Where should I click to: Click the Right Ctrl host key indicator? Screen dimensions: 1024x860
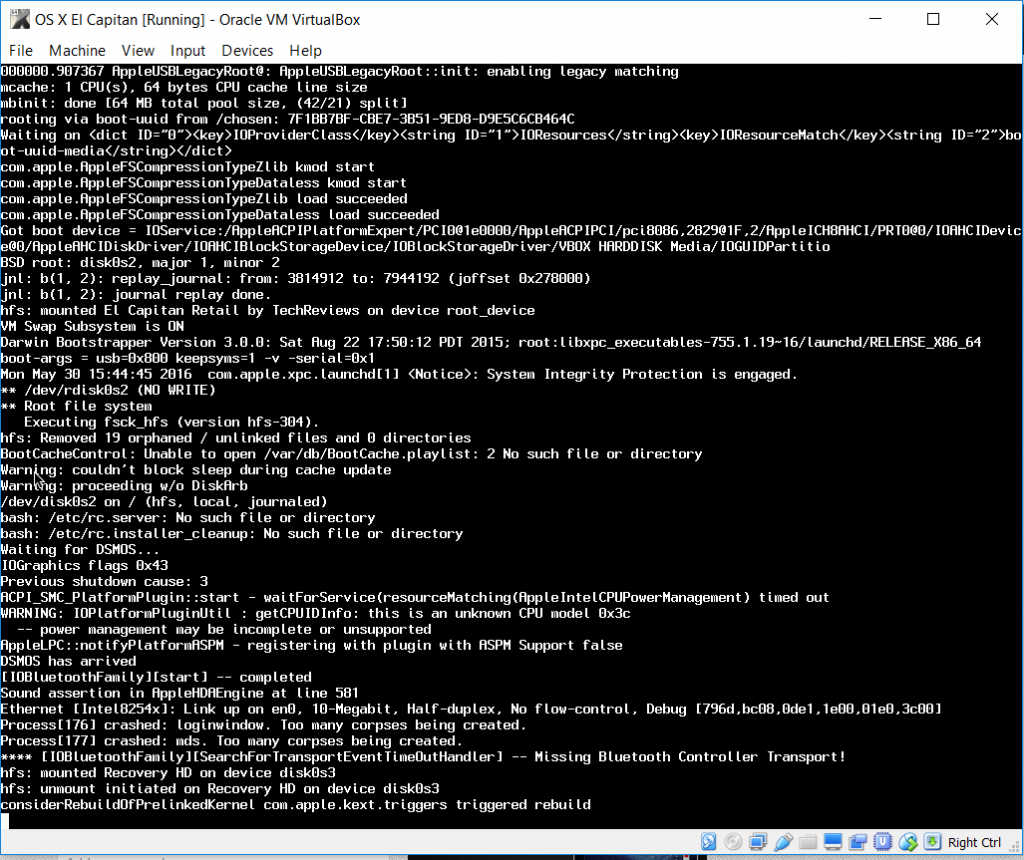point(975,842)
